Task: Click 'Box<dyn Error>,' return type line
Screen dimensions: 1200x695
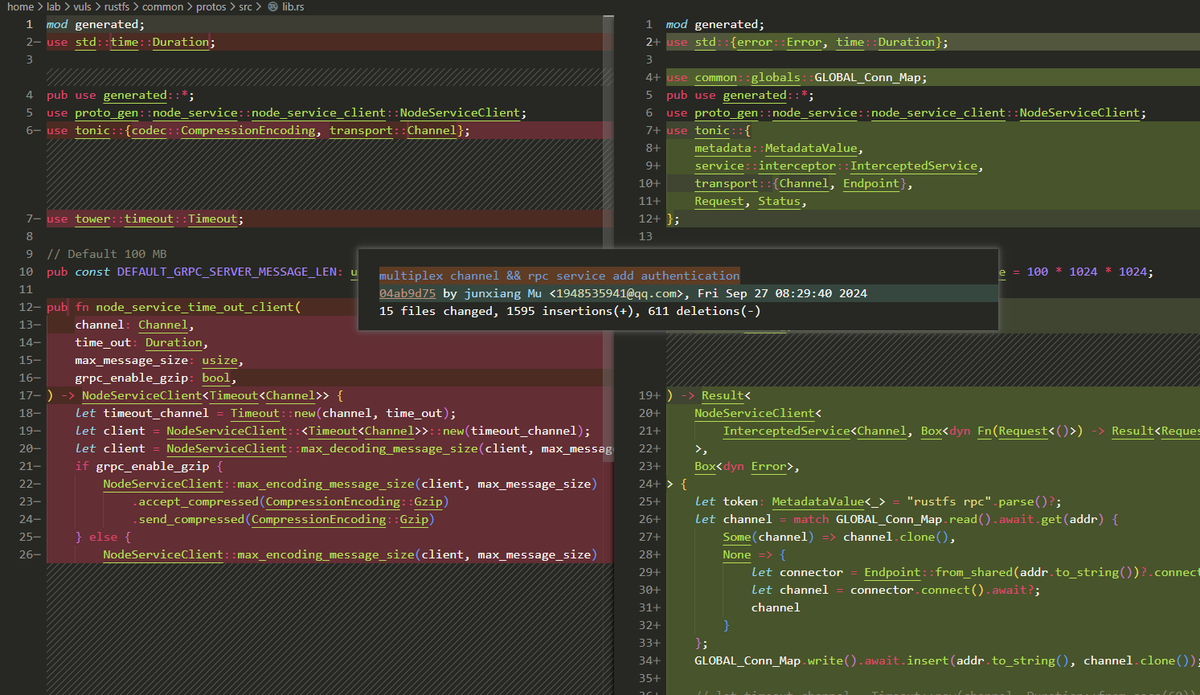Action: 748,466
